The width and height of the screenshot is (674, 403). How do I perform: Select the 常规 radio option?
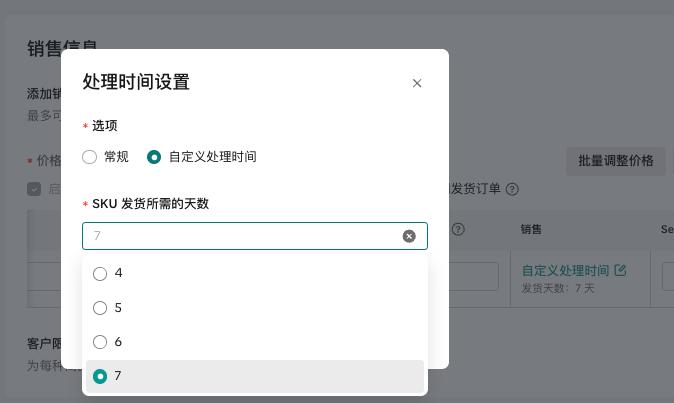coord(90,157)
